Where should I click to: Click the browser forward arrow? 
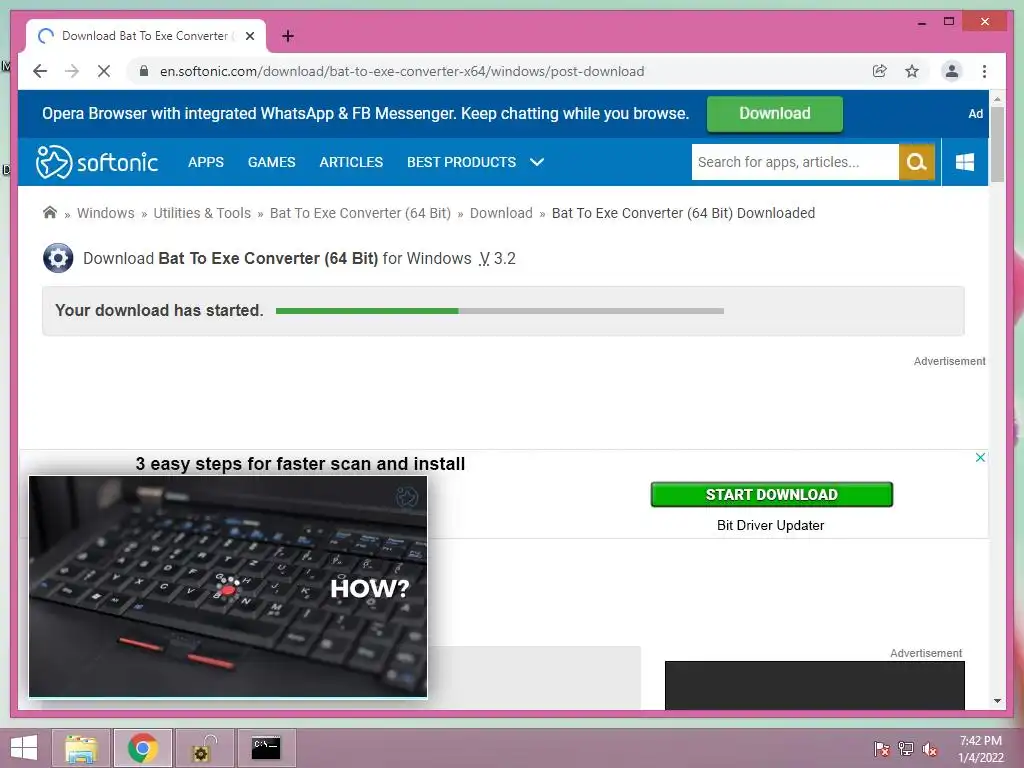pos(72,71)
